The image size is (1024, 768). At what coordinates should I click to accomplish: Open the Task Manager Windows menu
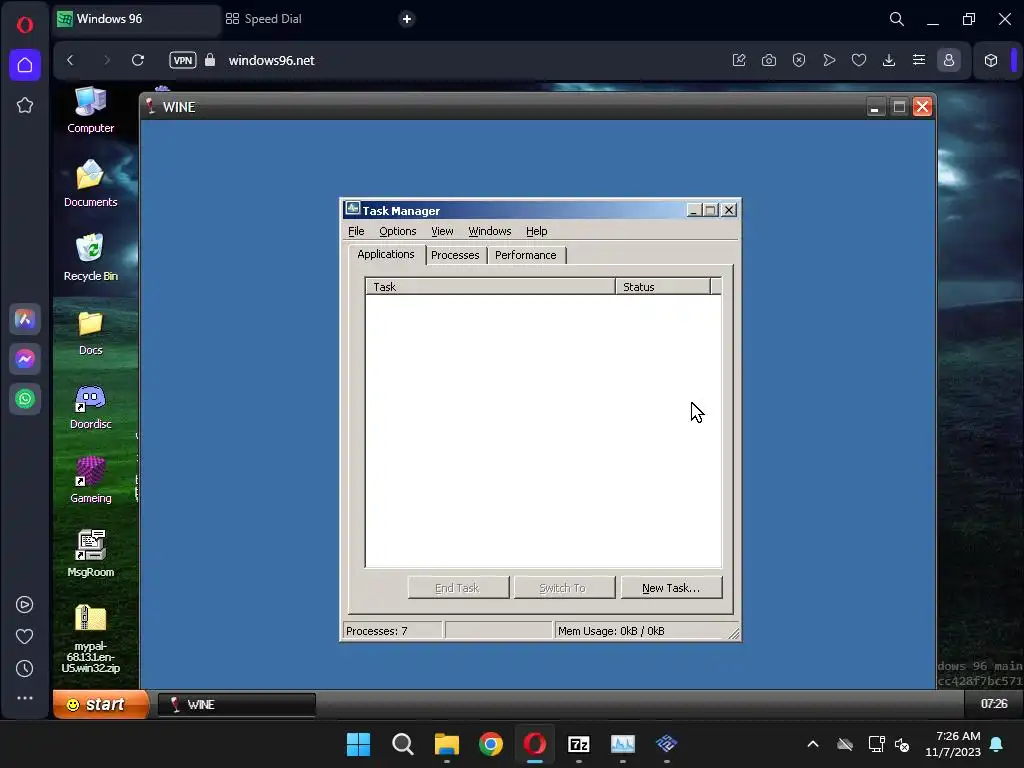(x=490, y=231)
